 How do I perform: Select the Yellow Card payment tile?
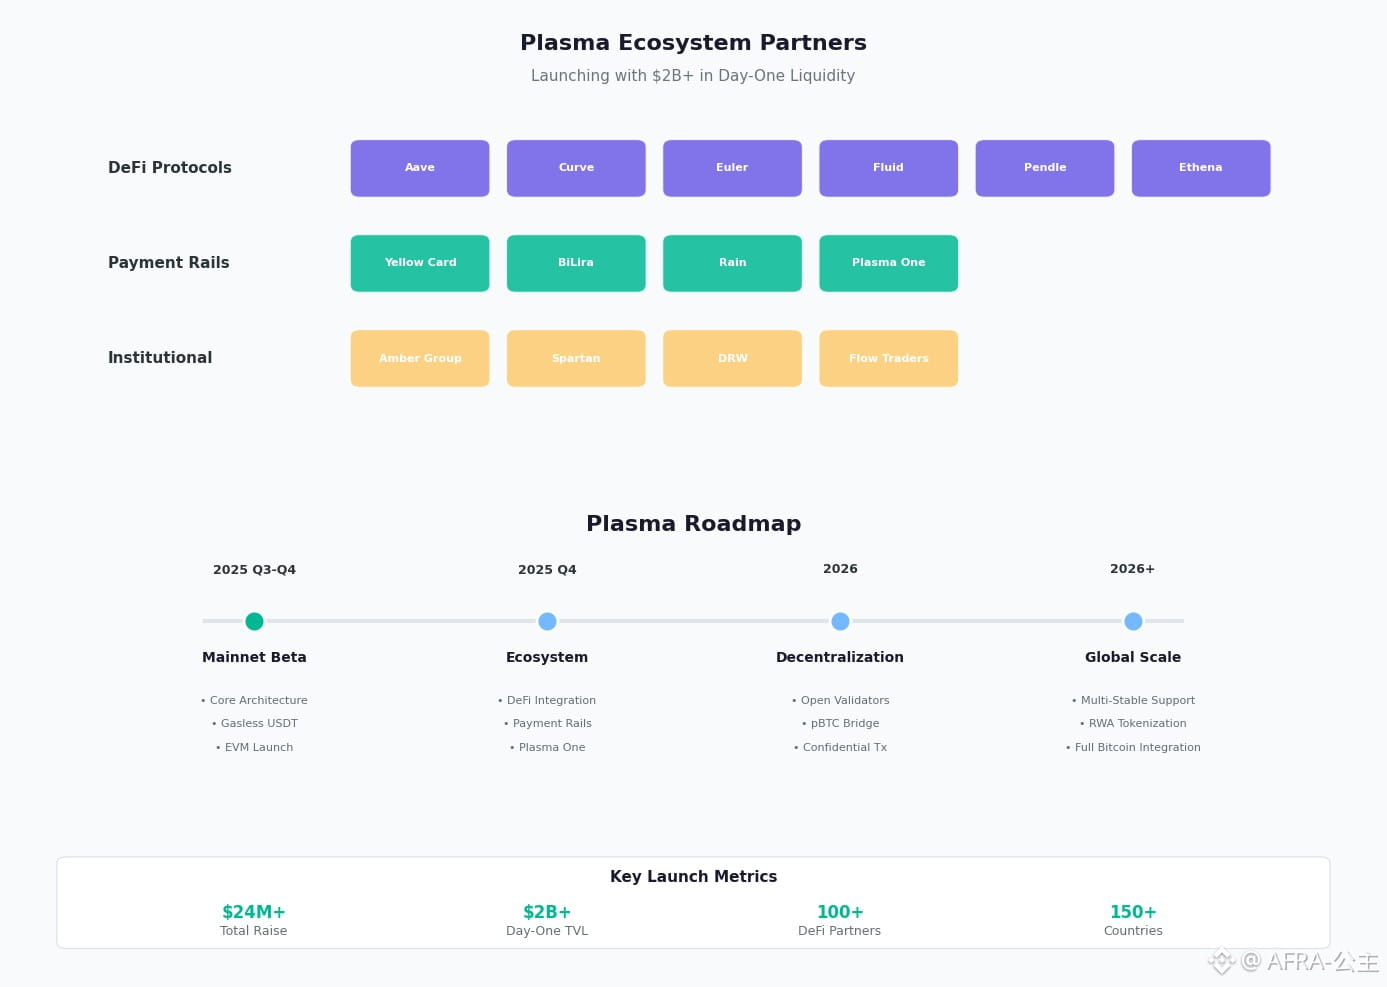click(x=420, y=263)
